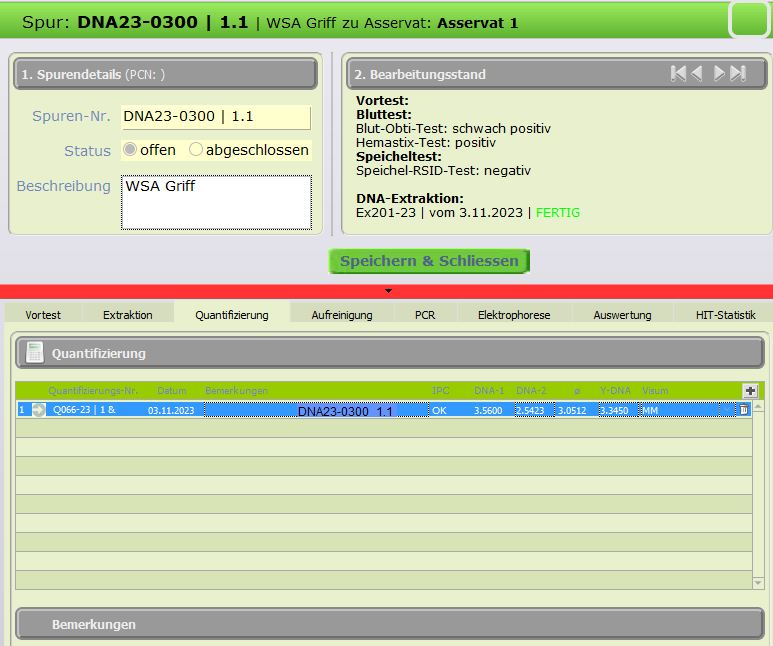Click the 'Speichel-RSID-Test: negativ' line
The height and width of the screenshot is (646, 773).
(443, 171)
